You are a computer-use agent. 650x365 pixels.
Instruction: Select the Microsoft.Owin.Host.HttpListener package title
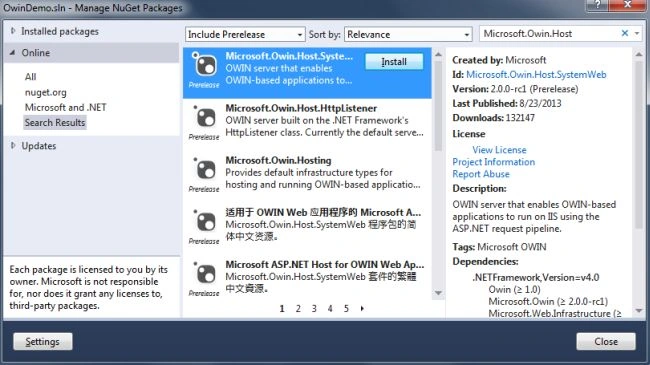[301, 108]
